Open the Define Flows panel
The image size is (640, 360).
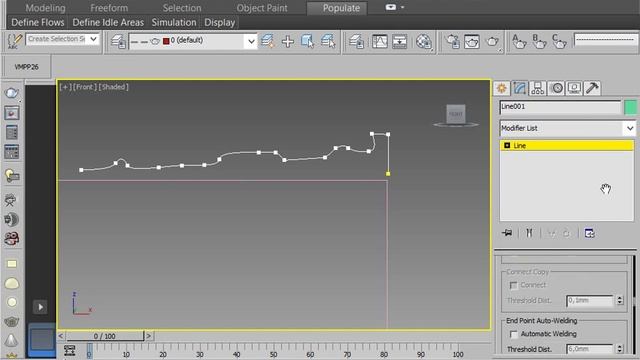(38, 22)
